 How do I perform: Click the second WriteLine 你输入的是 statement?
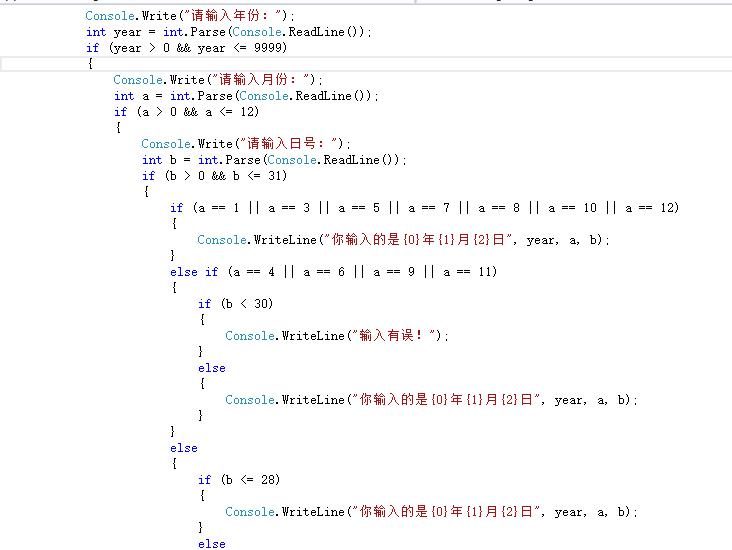[431, 400]
